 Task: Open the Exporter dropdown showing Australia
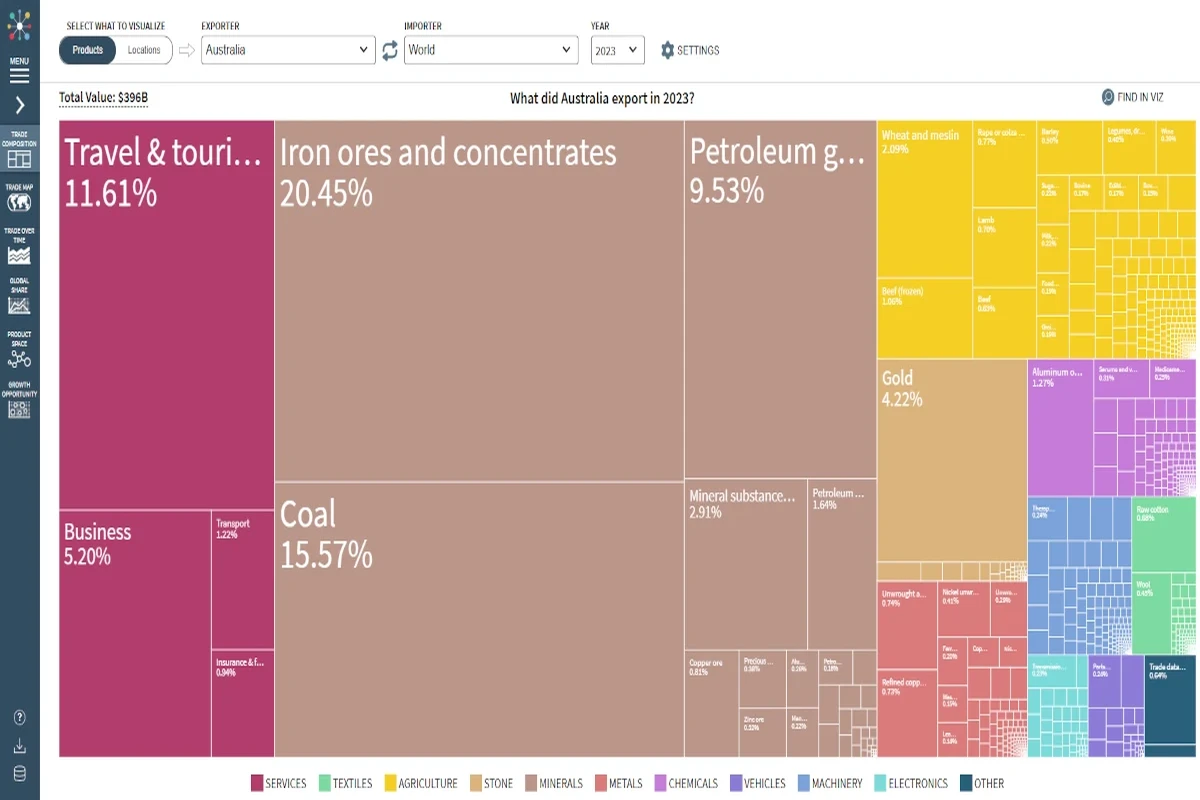coord(287,49)
